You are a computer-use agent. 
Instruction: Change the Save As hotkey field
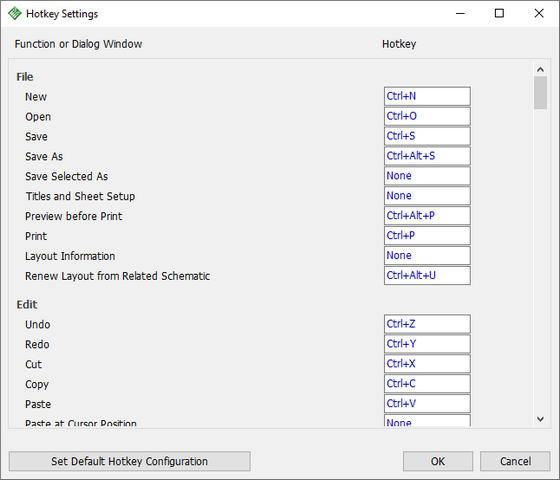coord(427,156)
